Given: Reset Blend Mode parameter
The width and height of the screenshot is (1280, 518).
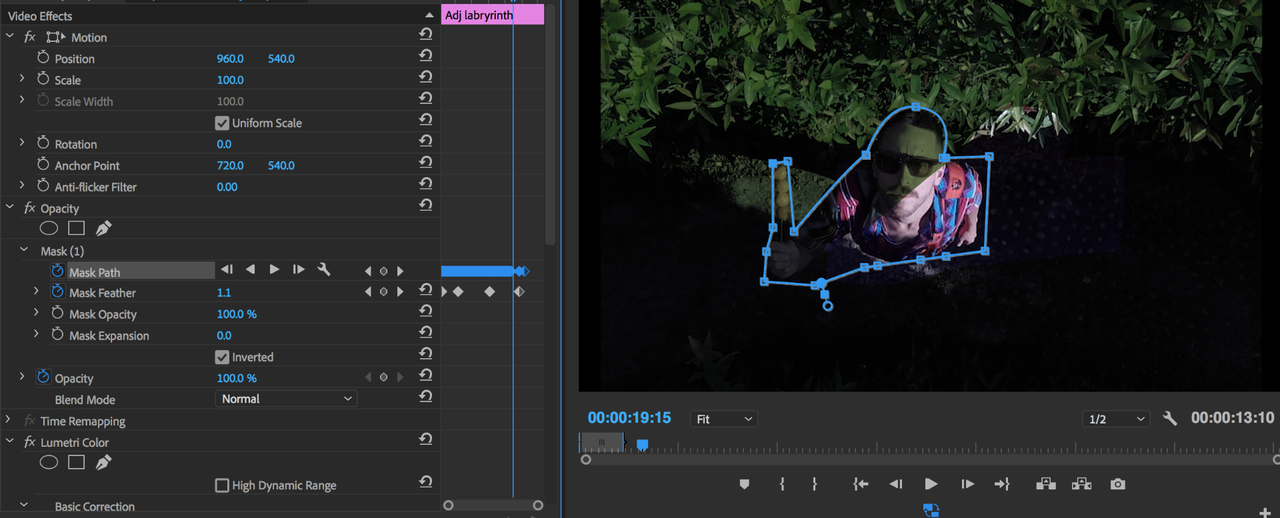Looking at the screenshot, I should click(426, 398).
